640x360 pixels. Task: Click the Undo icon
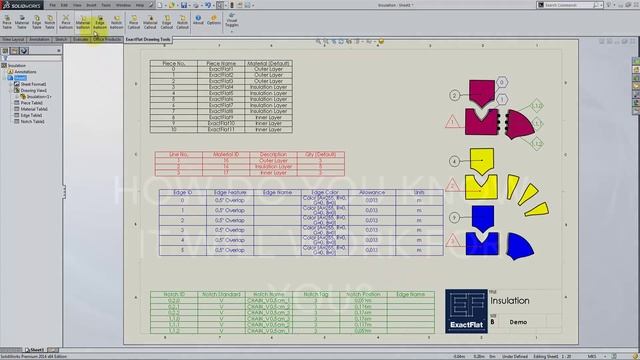[x=208, y=5]
